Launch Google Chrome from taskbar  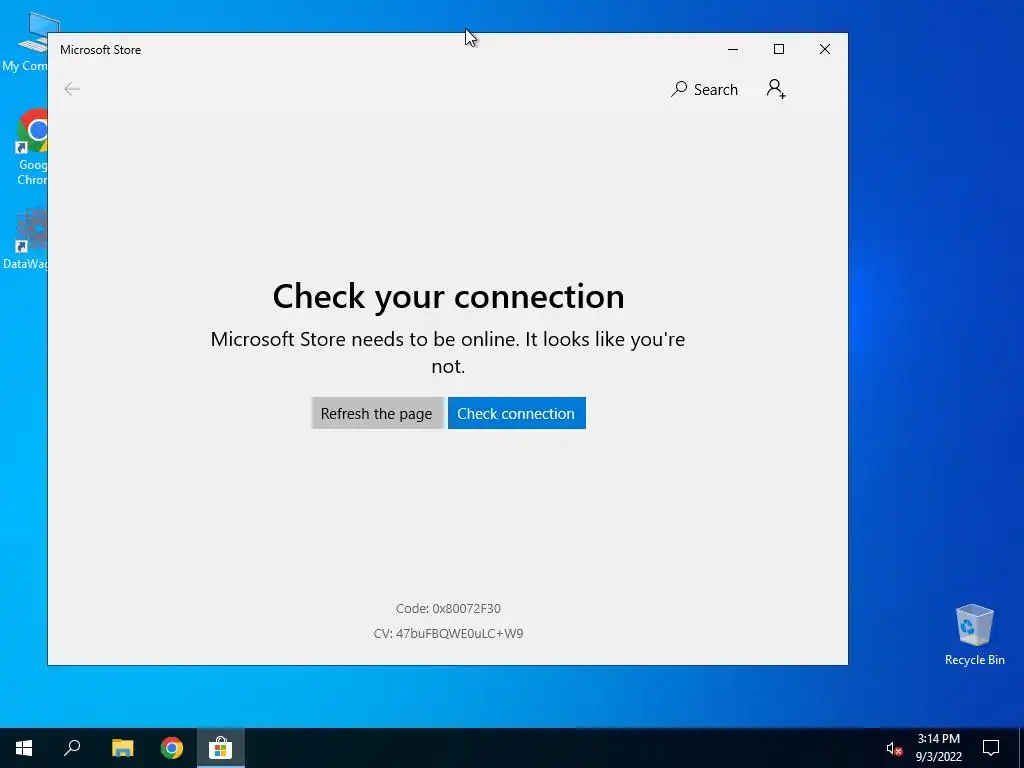click(172, 748)
